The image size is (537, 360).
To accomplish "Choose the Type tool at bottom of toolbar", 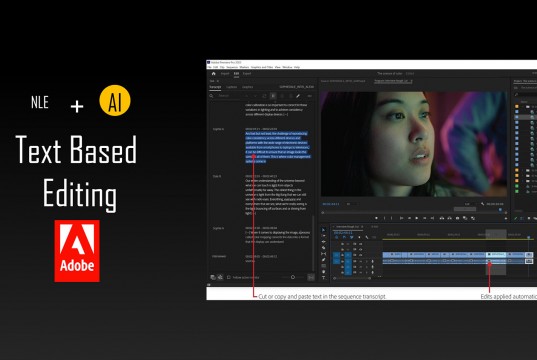I will pyautogui.click(x=323, y=278).
